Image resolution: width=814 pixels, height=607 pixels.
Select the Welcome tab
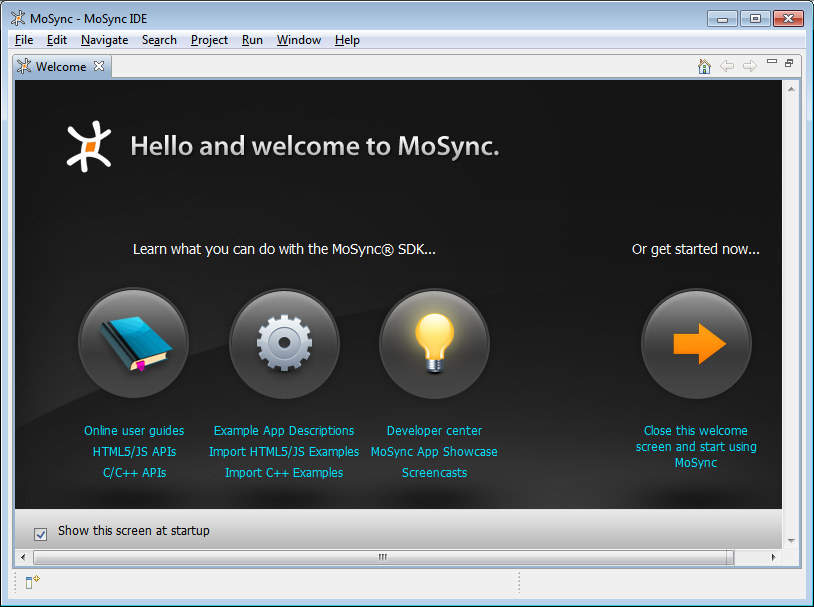pyautogui.click(x=61, y=66)
